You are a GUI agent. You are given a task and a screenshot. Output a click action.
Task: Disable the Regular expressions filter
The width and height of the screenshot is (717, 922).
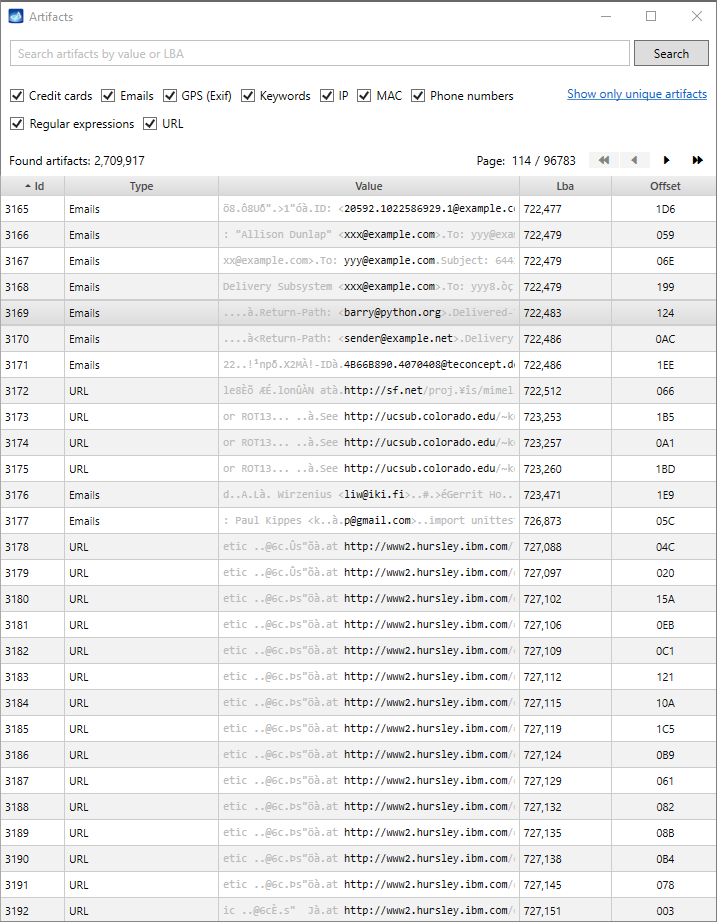click(x=17, y=123)
